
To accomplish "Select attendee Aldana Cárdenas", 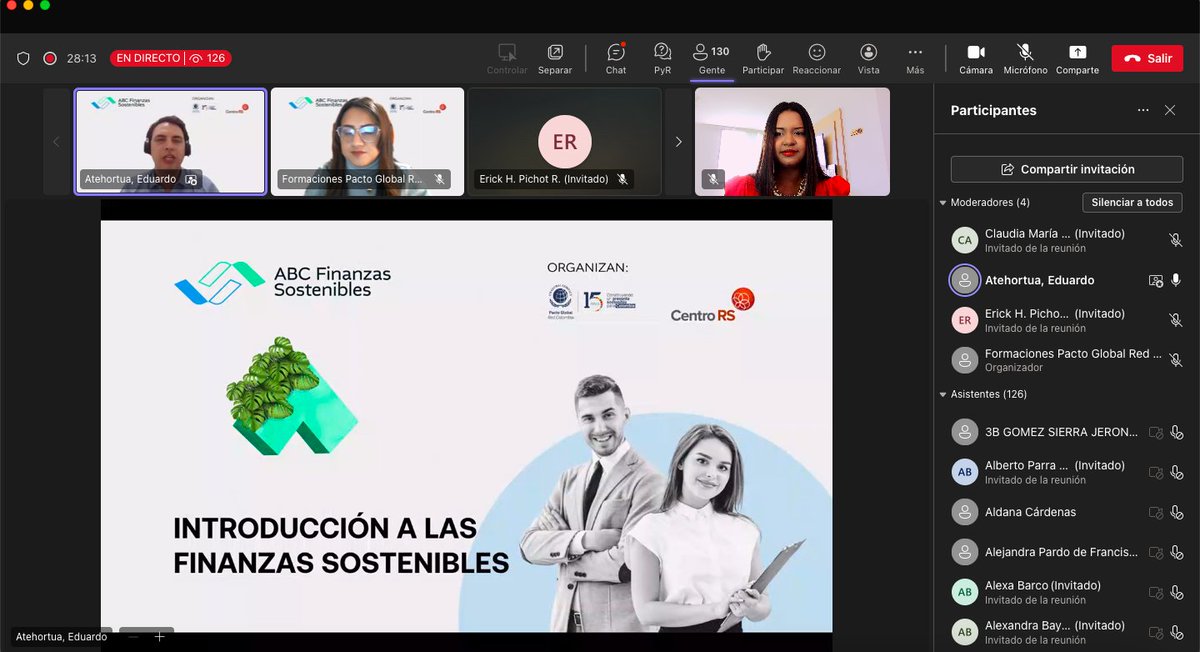I will point(1066,512).
